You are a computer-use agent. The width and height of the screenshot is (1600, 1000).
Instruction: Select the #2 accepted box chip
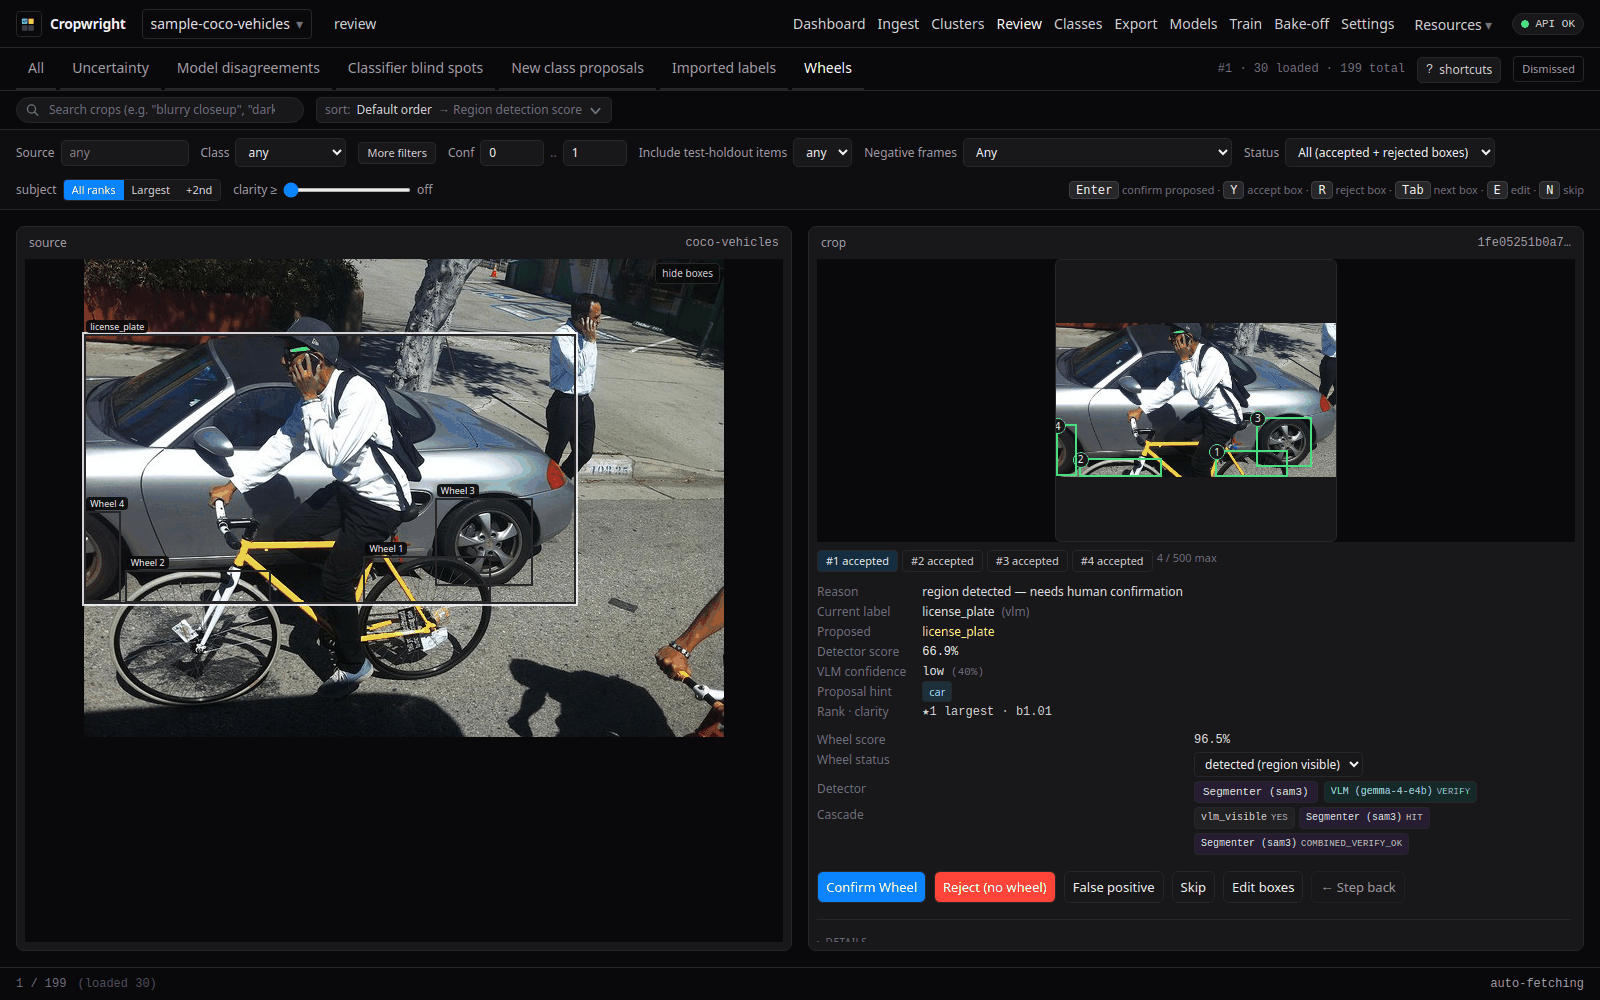coord(942,561)
